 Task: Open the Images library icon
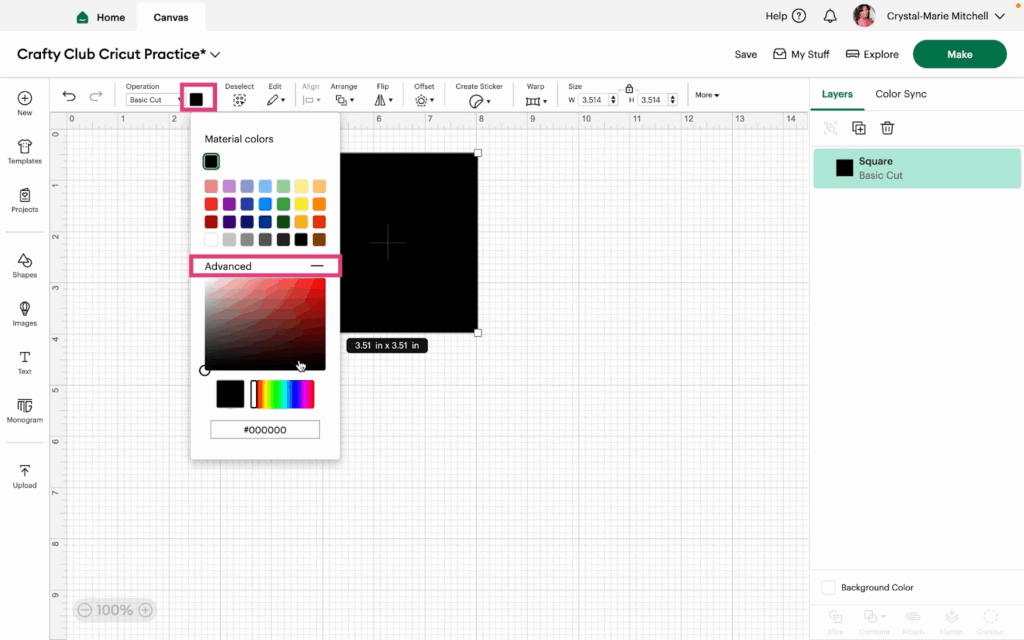[x=25, y=309]
